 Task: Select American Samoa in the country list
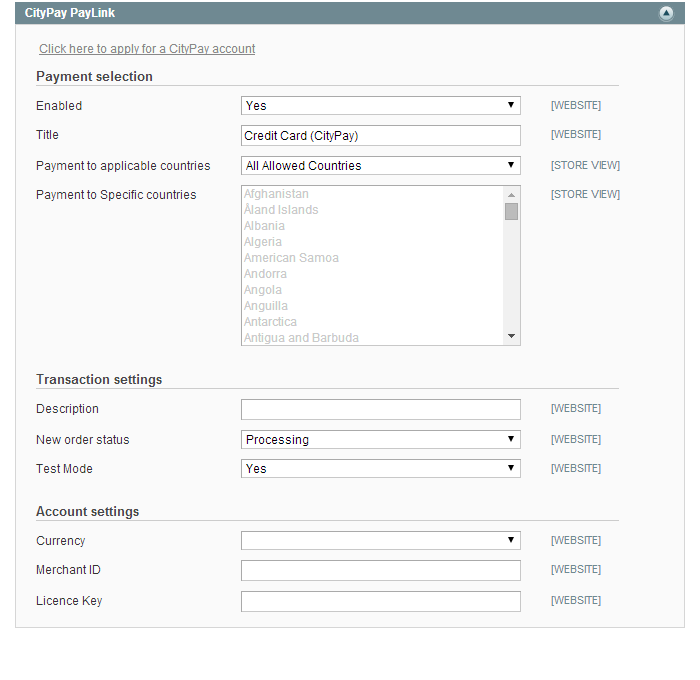point(291,258)
